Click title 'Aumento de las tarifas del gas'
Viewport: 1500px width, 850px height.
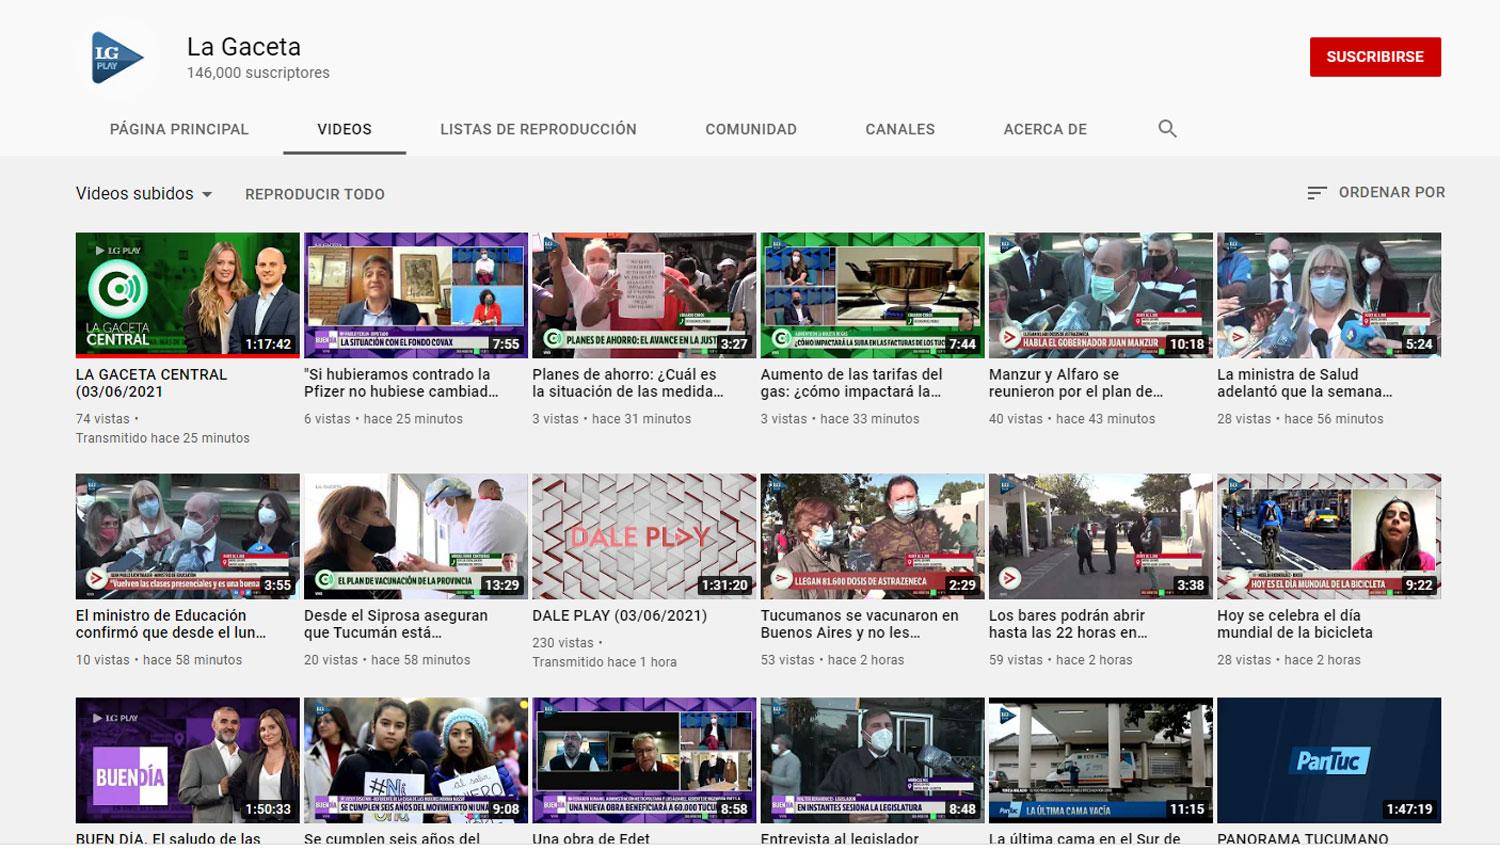pyautogui.click(x=852, y=383)
